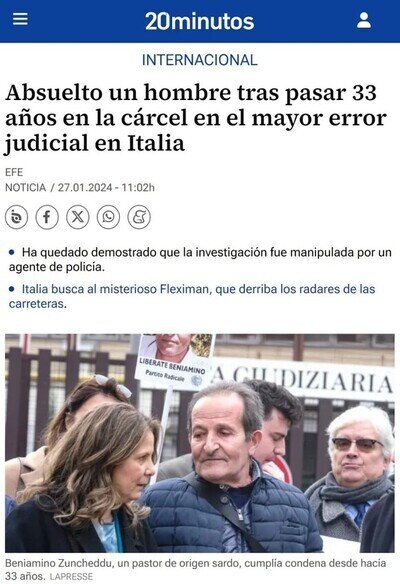Open the hamburger navigation menu
This screenshot has height=584, width=400.
[20, 19]
